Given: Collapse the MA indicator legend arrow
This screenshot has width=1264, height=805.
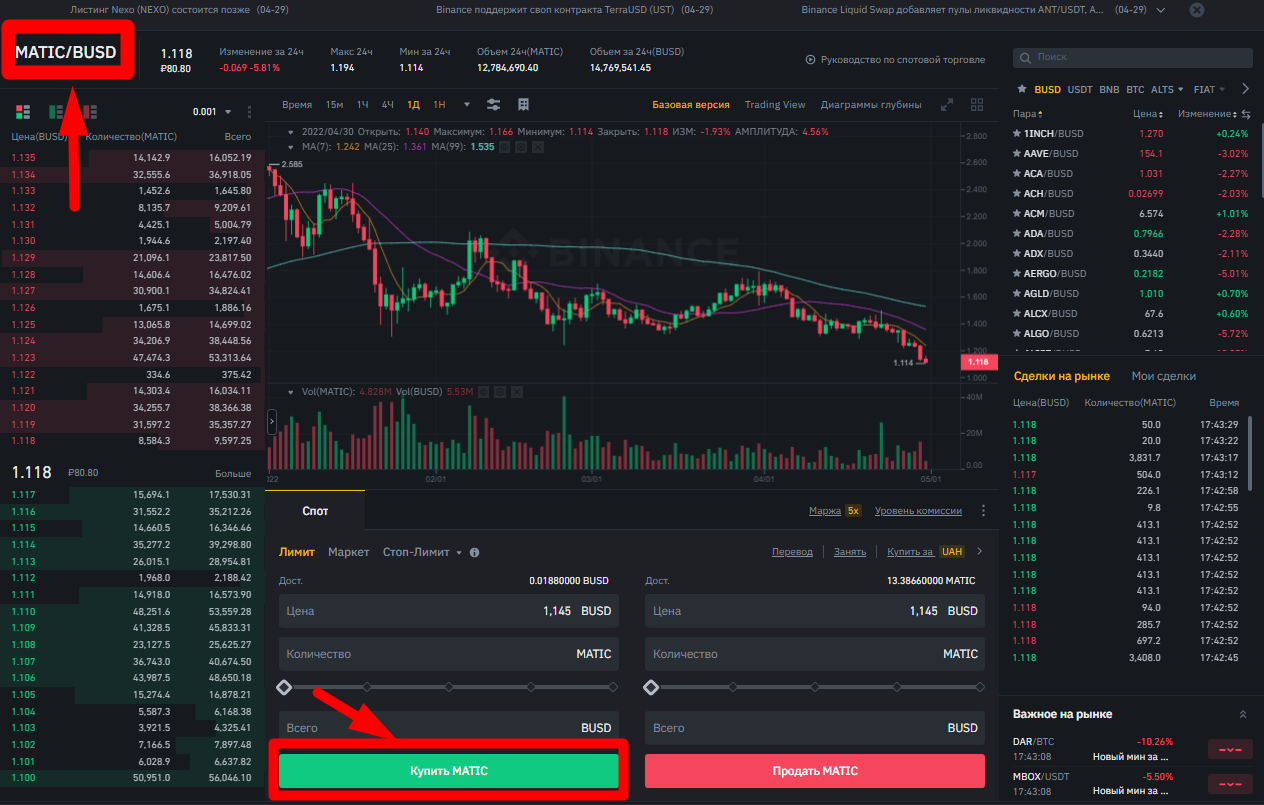Looking at the screenshot, I should pyautogui.click(x=291, y=147).
